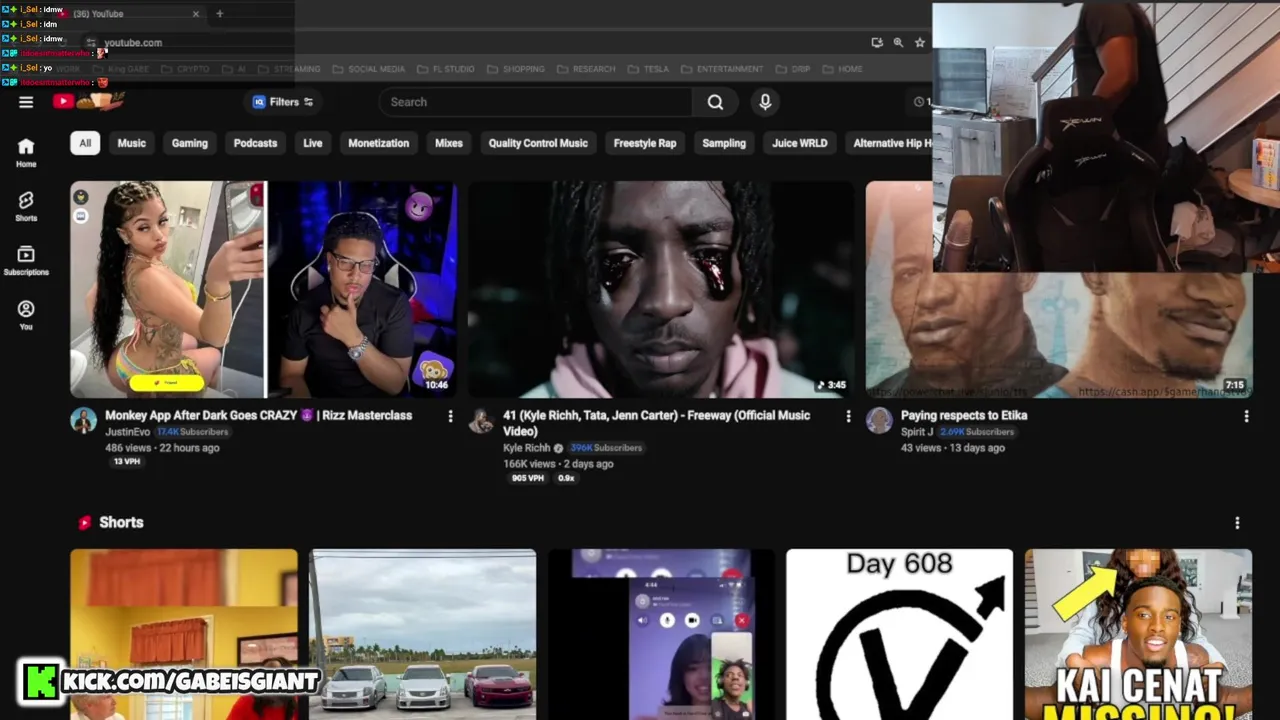1280x720 pixels.
Task: Open the SOCIAL MEDIA bookmarks folder
Action: click(369, 69)
